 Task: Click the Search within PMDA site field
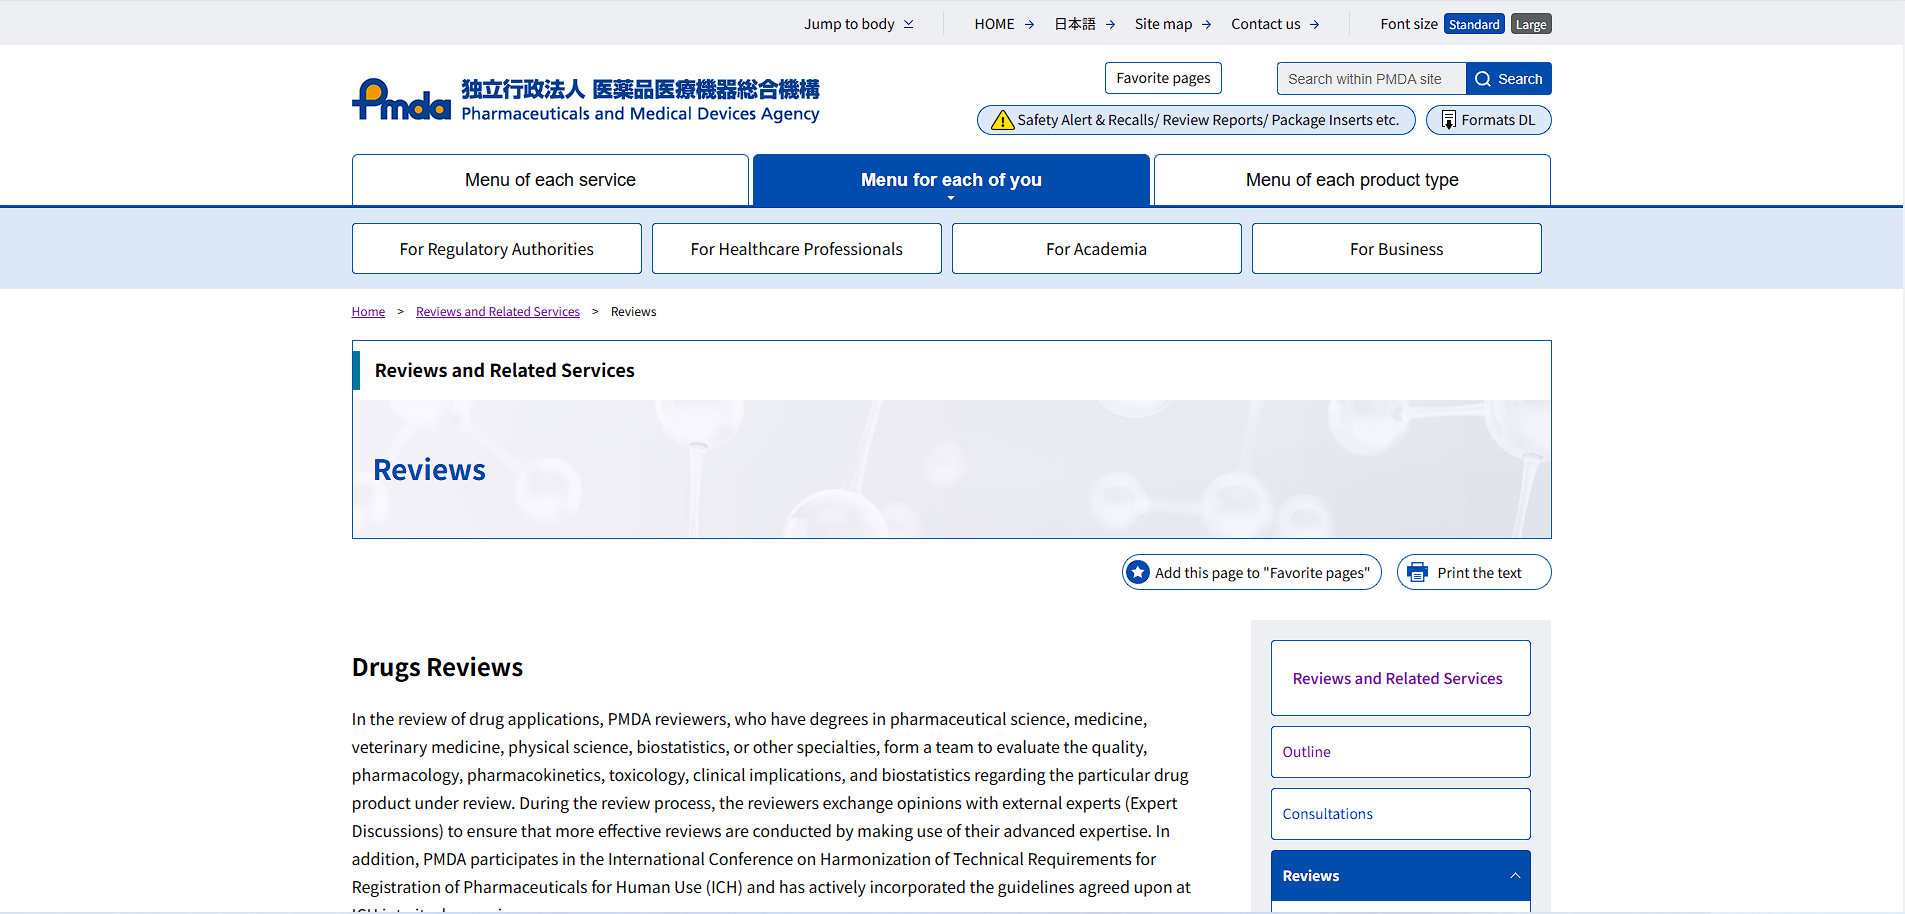pyautogui.click(x=1370, y=79)
